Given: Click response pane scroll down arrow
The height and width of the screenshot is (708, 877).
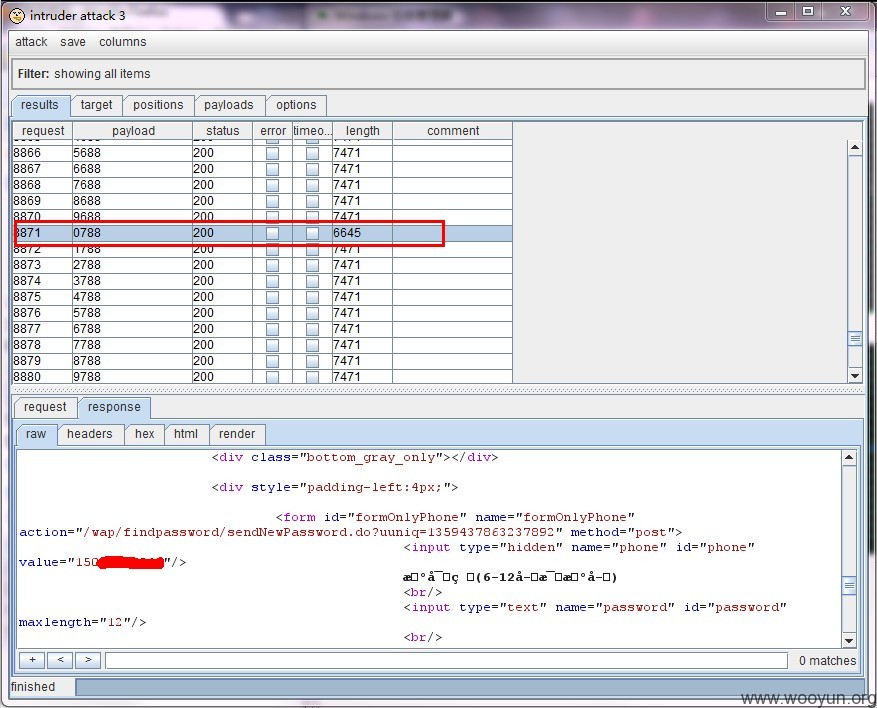Looking at the screenshot, I should tap(849, 641).
